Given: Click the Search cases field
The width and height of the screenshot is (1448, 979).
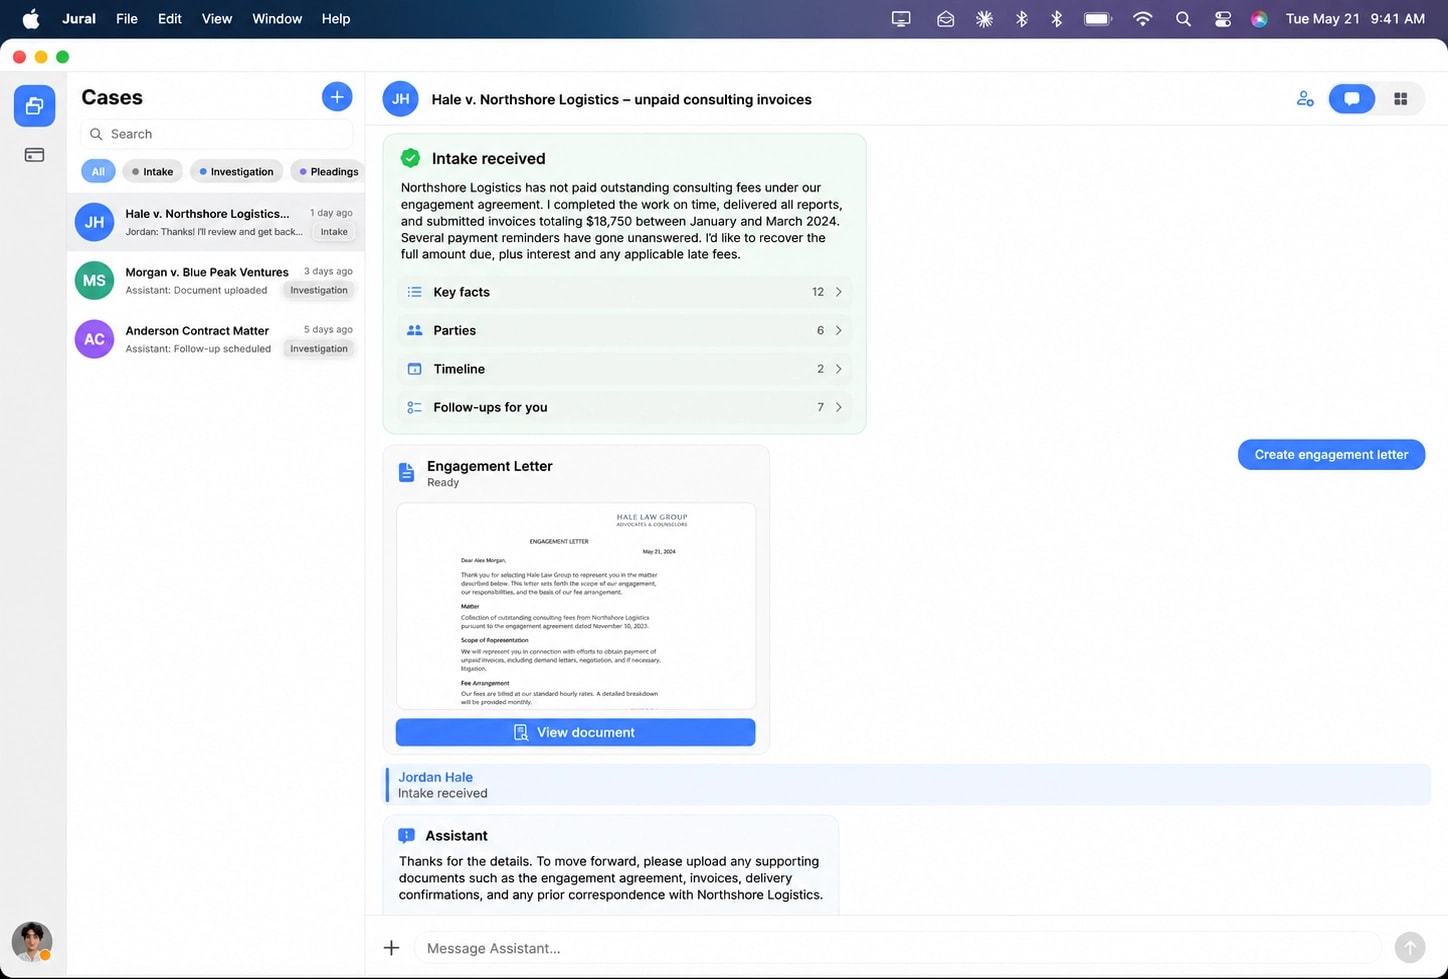Looking at the screenshot, I should (216, 134).
